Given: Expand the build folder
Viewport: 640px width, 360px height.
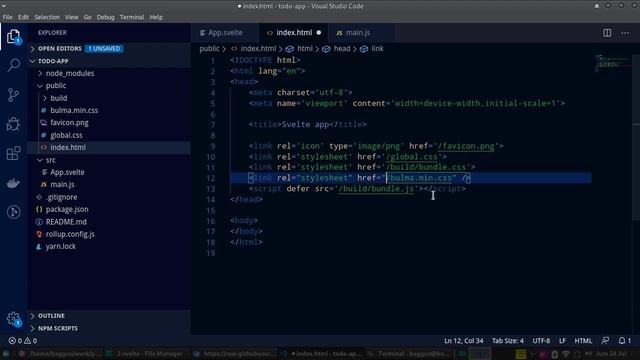Looking at the screenshot, I should pos(109,98).
